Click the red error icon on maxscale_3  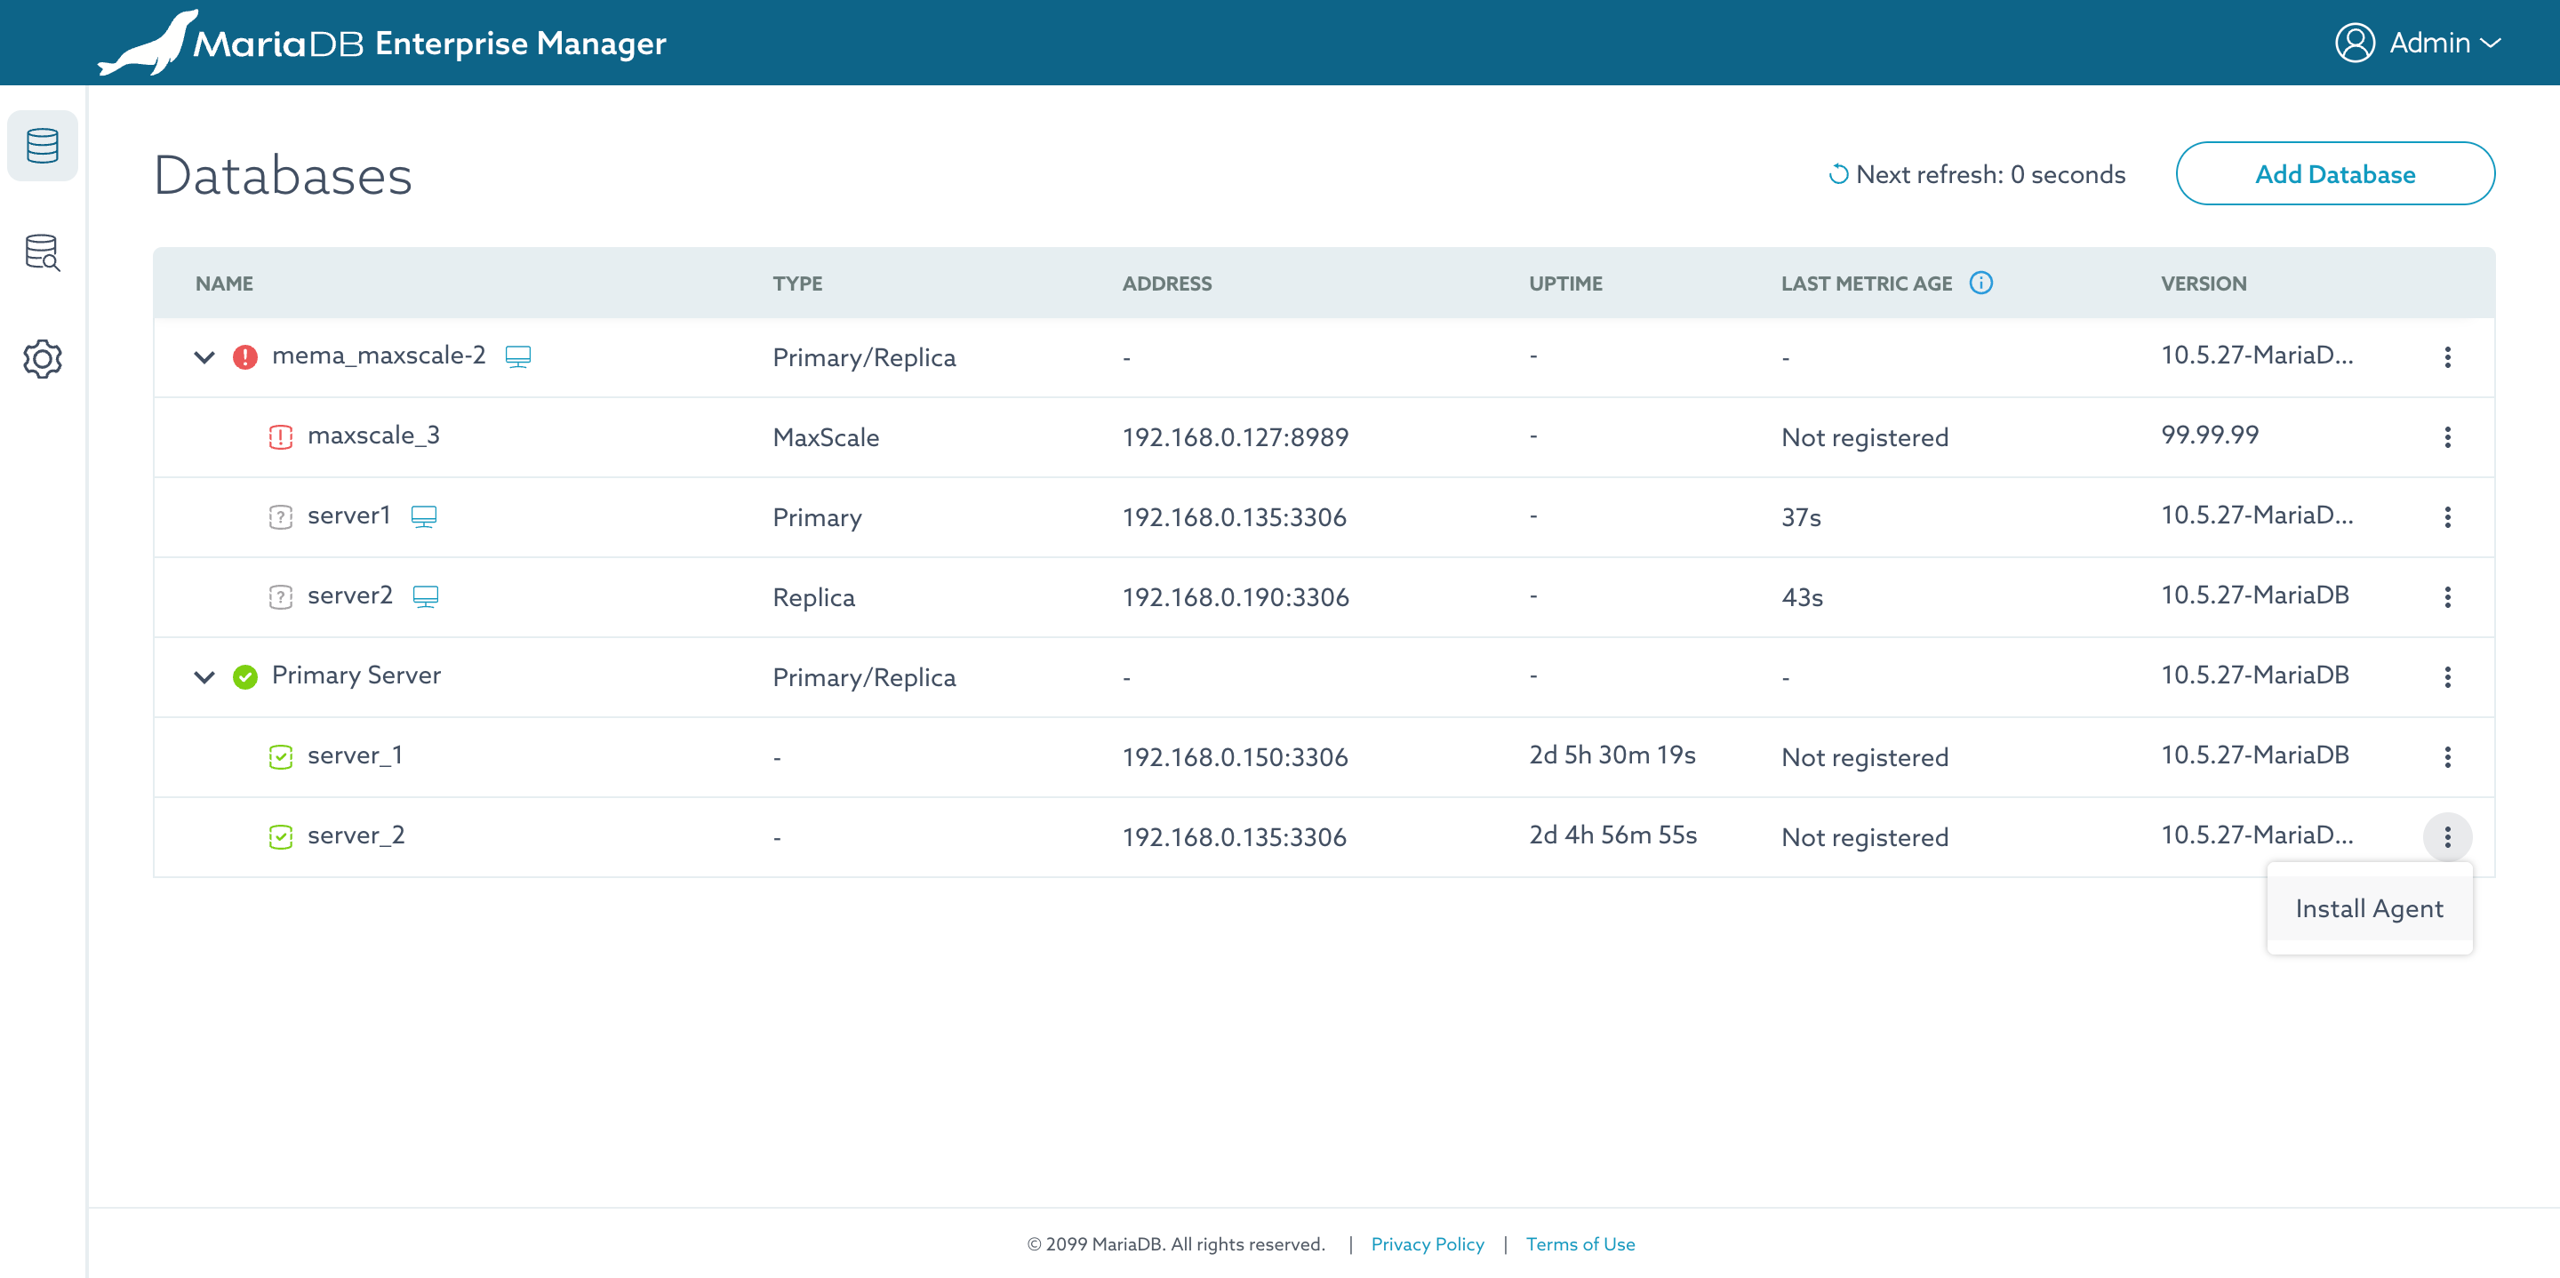click(x=280, y=437)
